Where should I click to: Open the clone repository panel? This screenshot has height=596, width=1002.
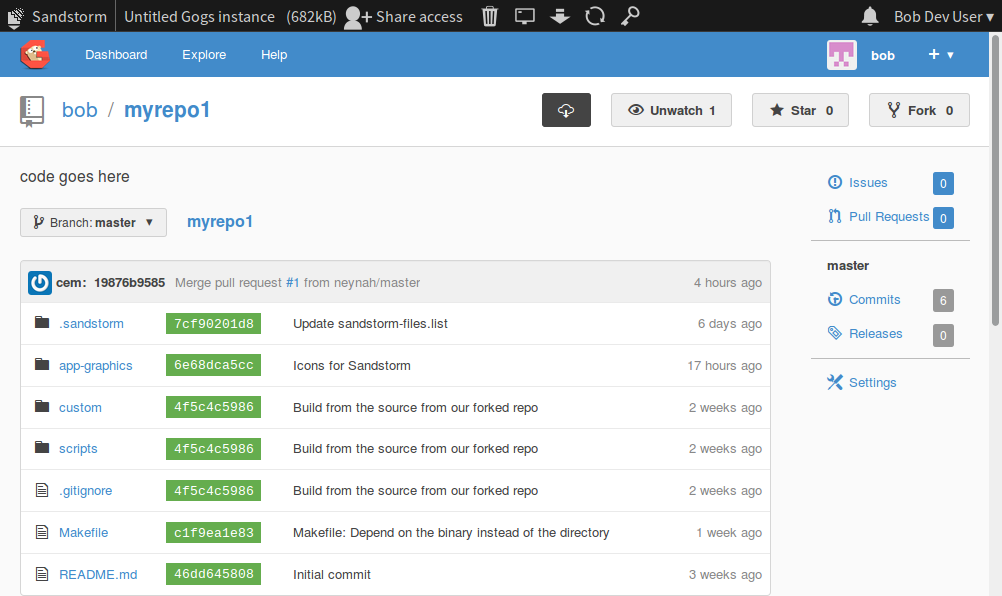click(566, 110)
